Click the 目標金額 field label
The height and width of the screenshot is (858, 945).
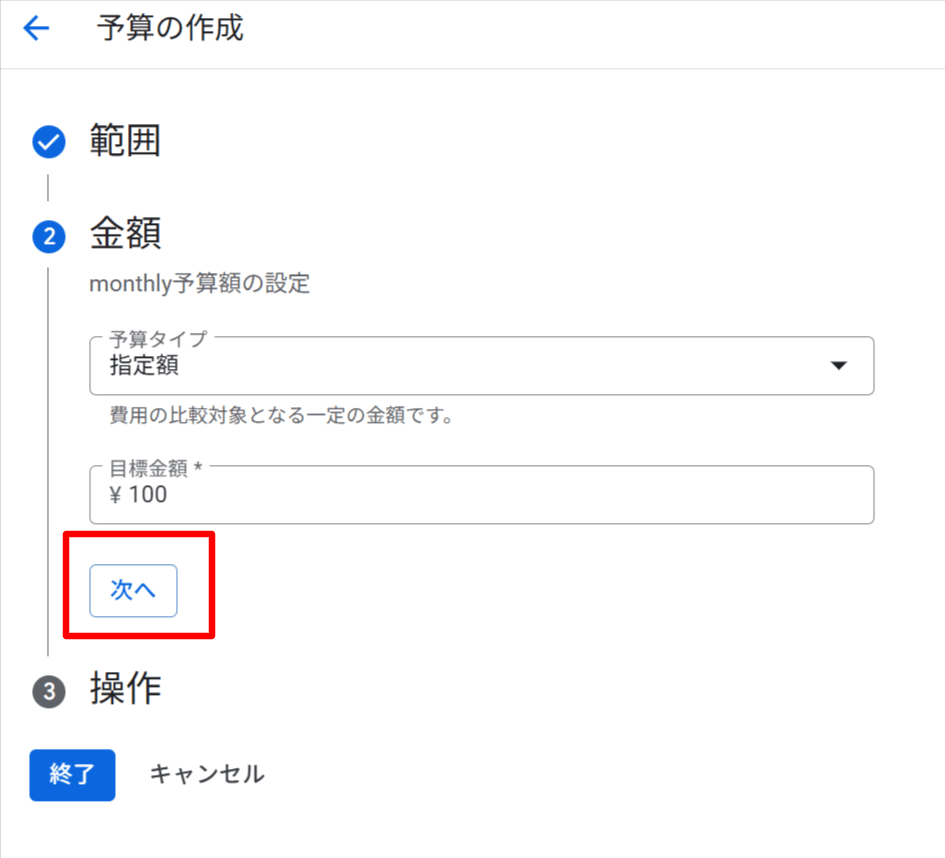pyautogui.click(x=155, y=468)
